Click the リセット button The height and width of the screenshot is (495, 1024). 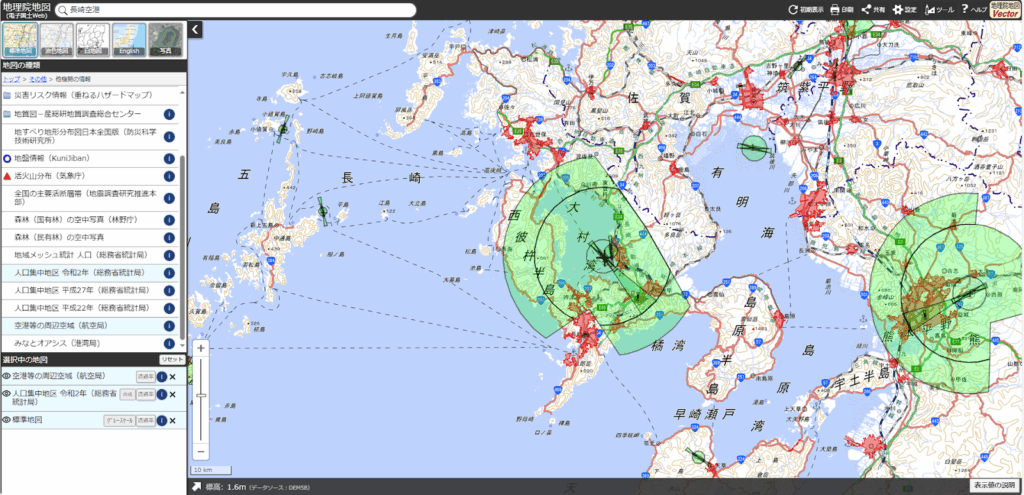[x=172, y=360]
